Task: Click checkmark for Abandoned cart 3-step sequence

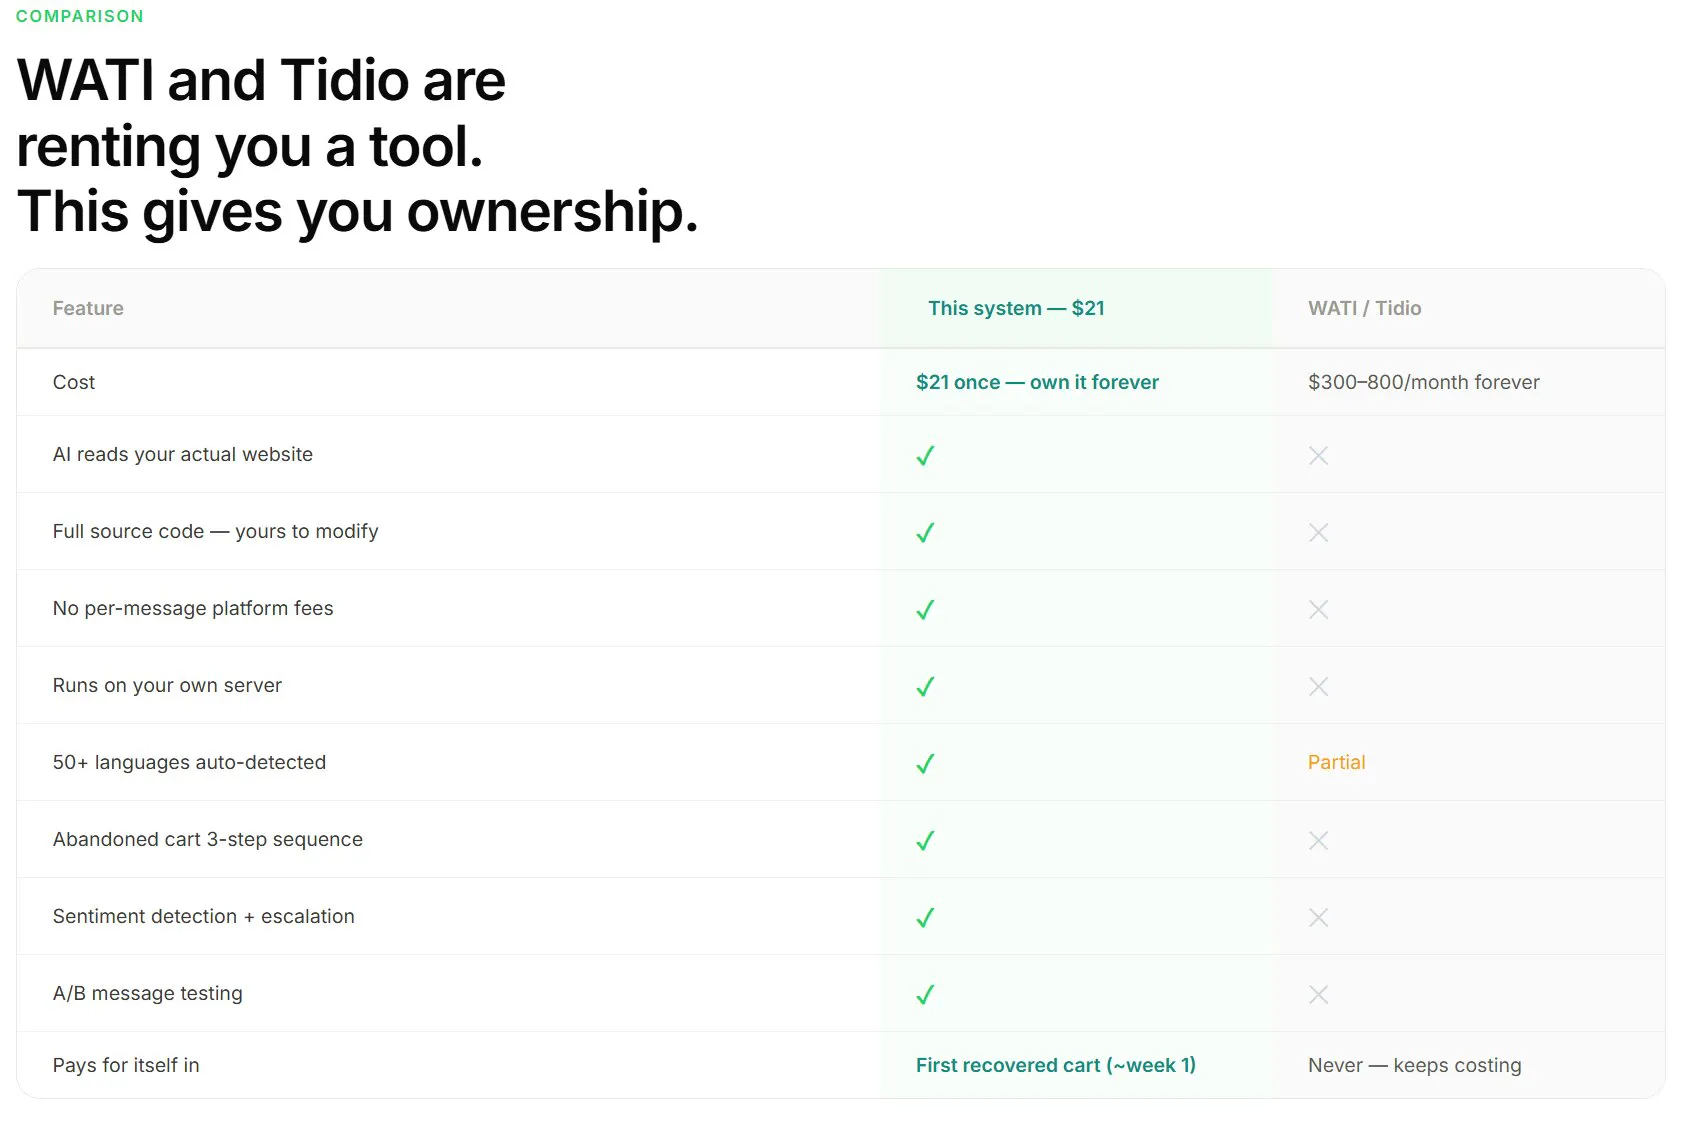Action: point(925,840)
